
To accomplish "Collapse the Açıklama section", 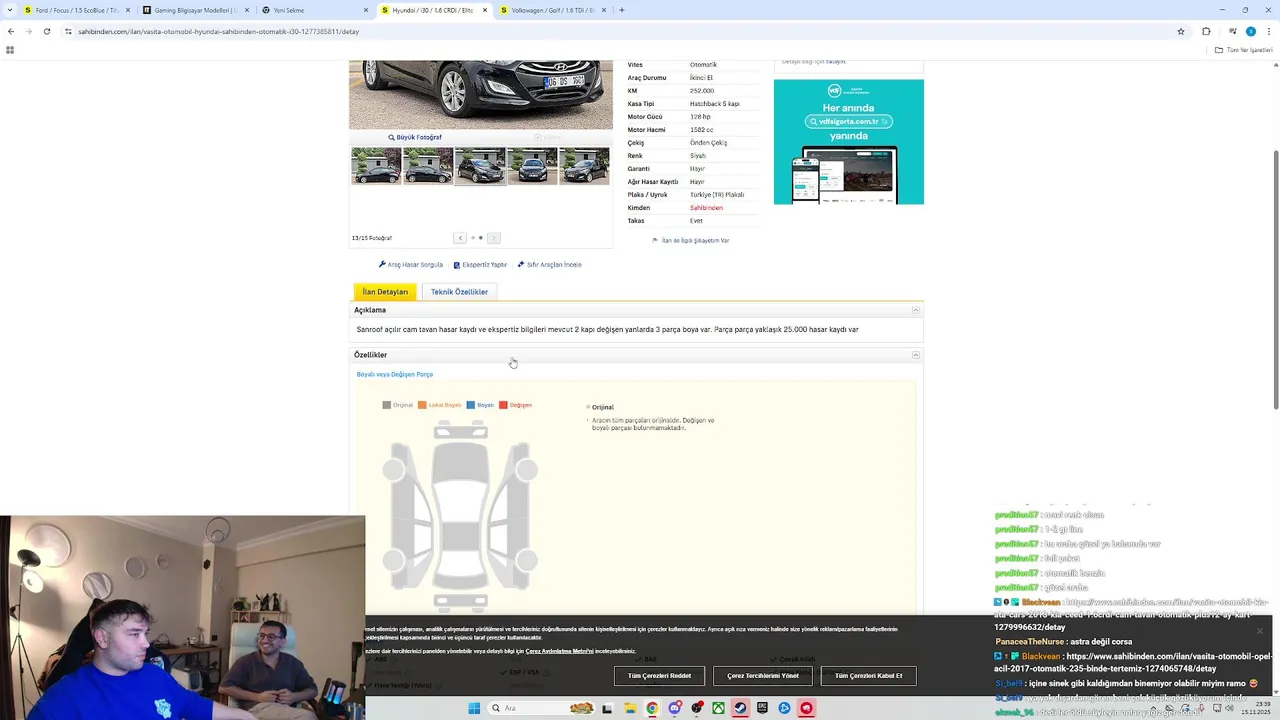I will click(x=916, y=310).
